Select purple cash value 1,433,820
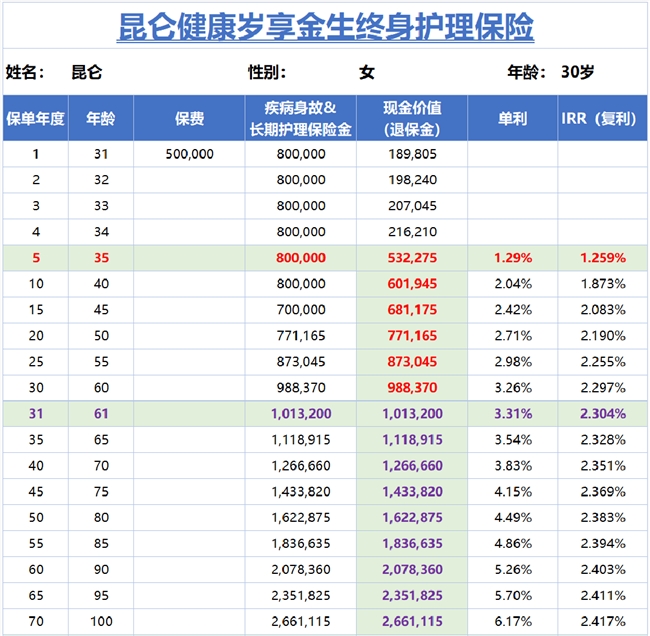This screenshot has width=650, height=636. [412, 492]
